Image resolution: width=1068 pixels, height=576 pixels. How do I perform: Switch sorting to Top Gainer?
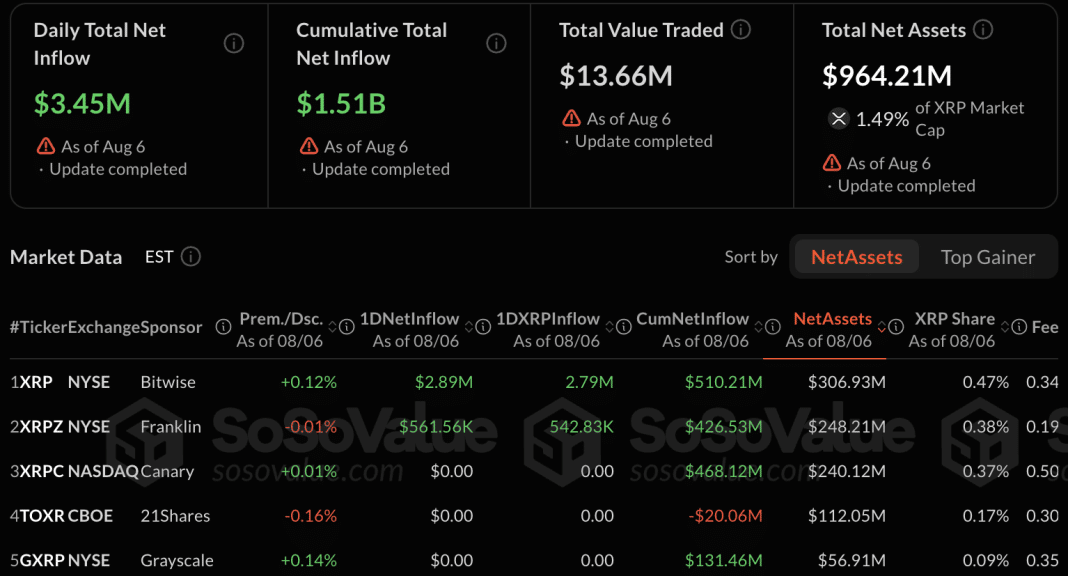click(x=988, y=257)
